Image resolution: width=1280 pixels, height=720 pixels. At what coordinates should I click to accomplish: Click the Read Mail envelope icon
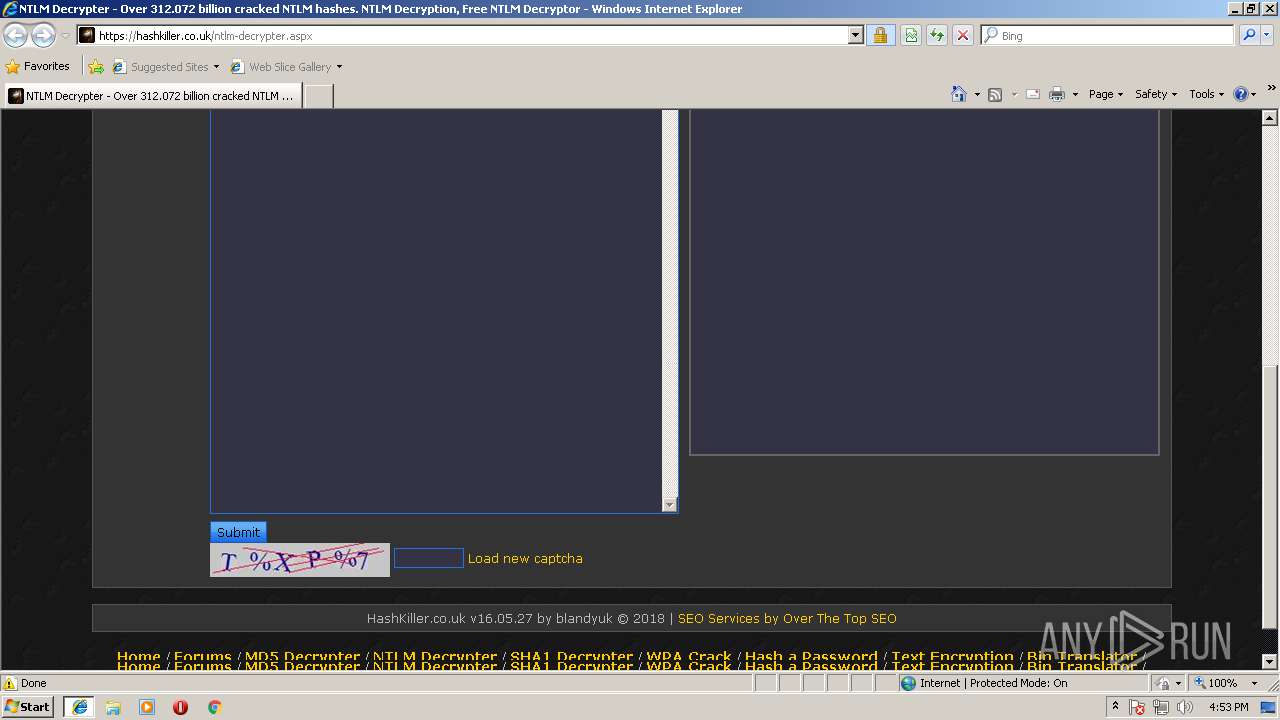[1033, 94]
